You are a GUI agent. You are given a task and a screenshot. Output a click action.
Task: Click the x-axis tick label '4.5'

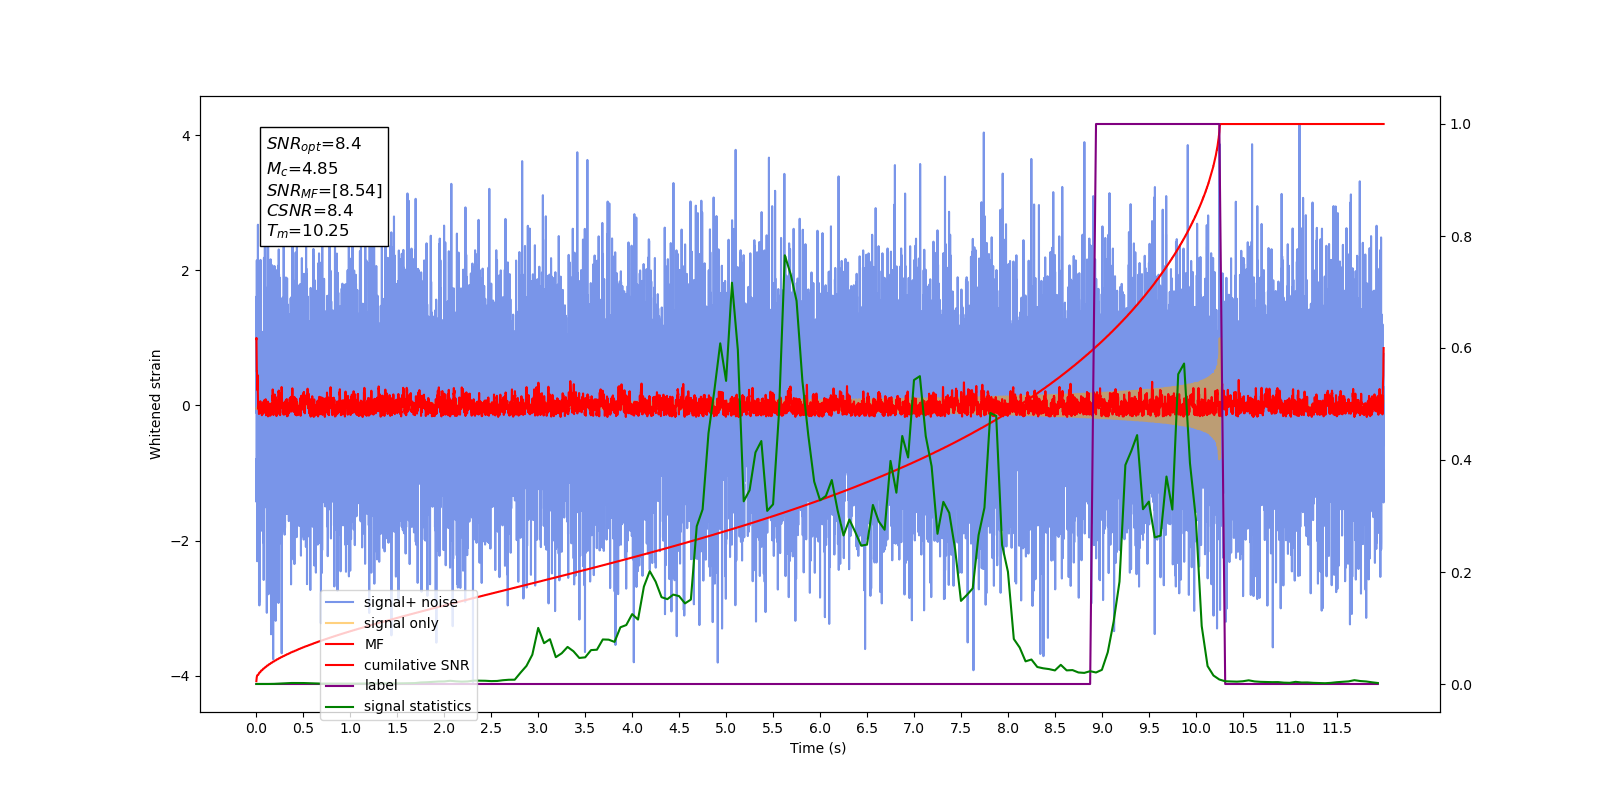coord(679,728)
